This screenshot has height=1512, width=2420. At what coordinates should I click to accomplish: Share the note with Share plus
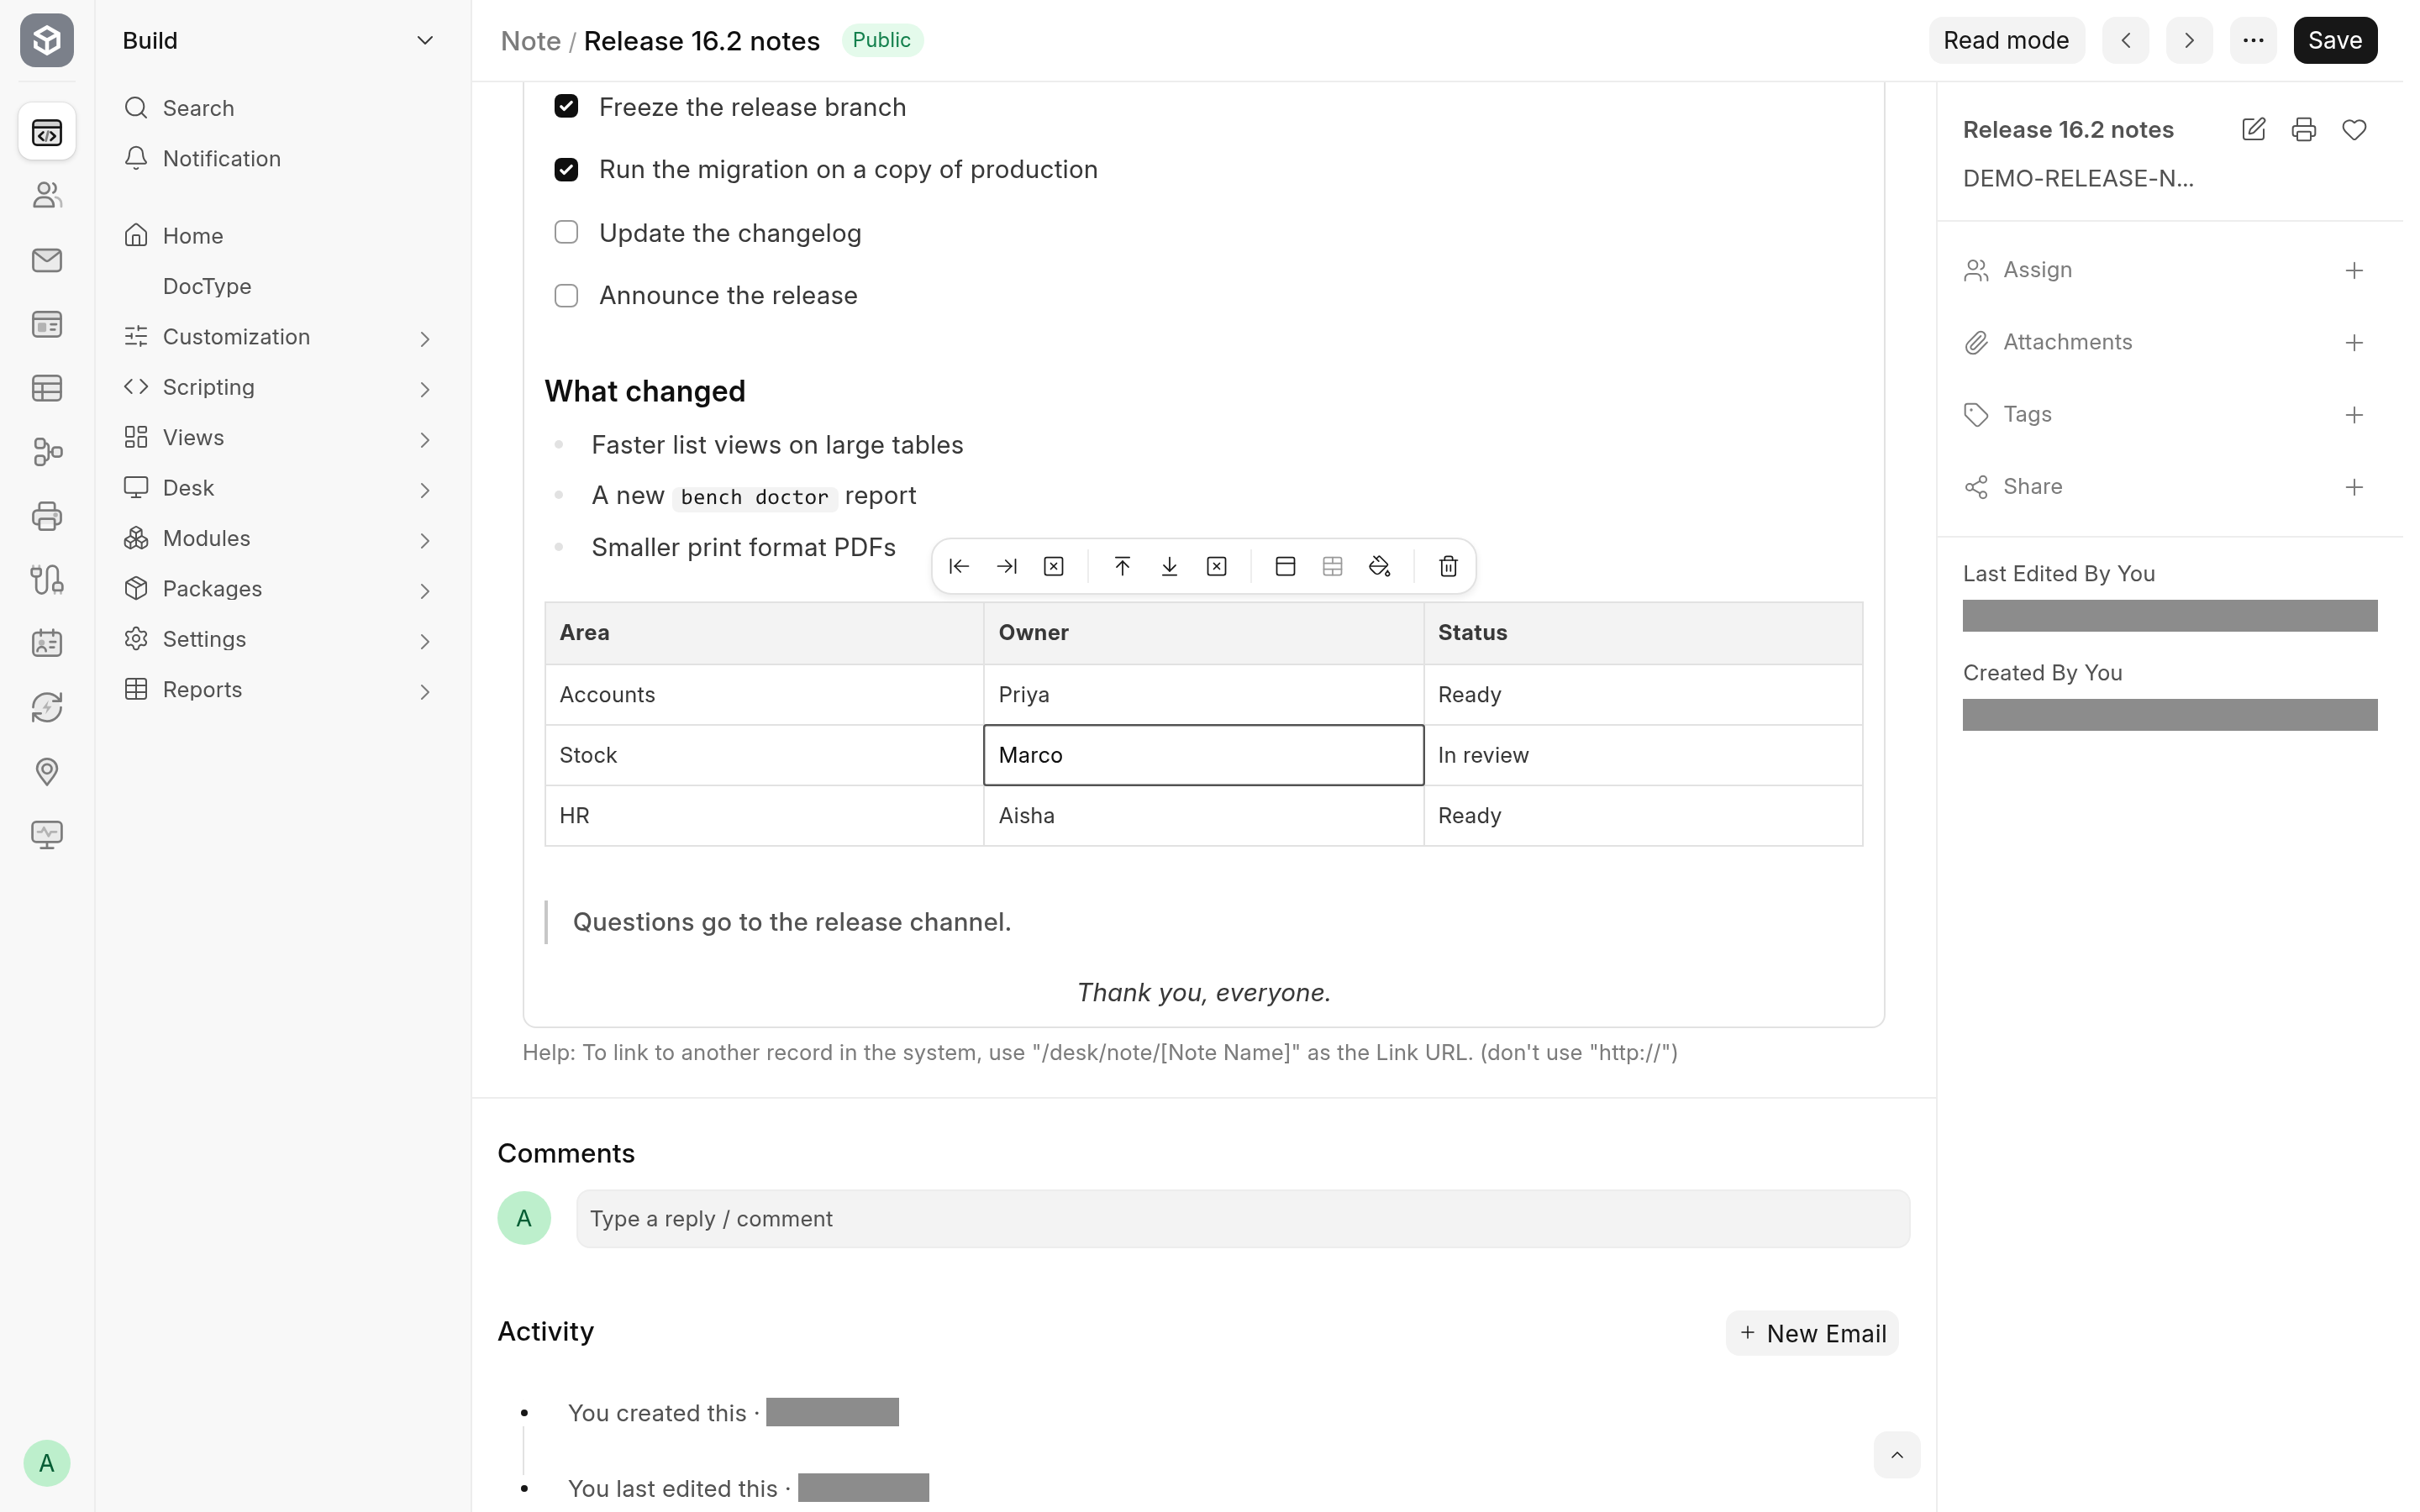pos(2354,487)
